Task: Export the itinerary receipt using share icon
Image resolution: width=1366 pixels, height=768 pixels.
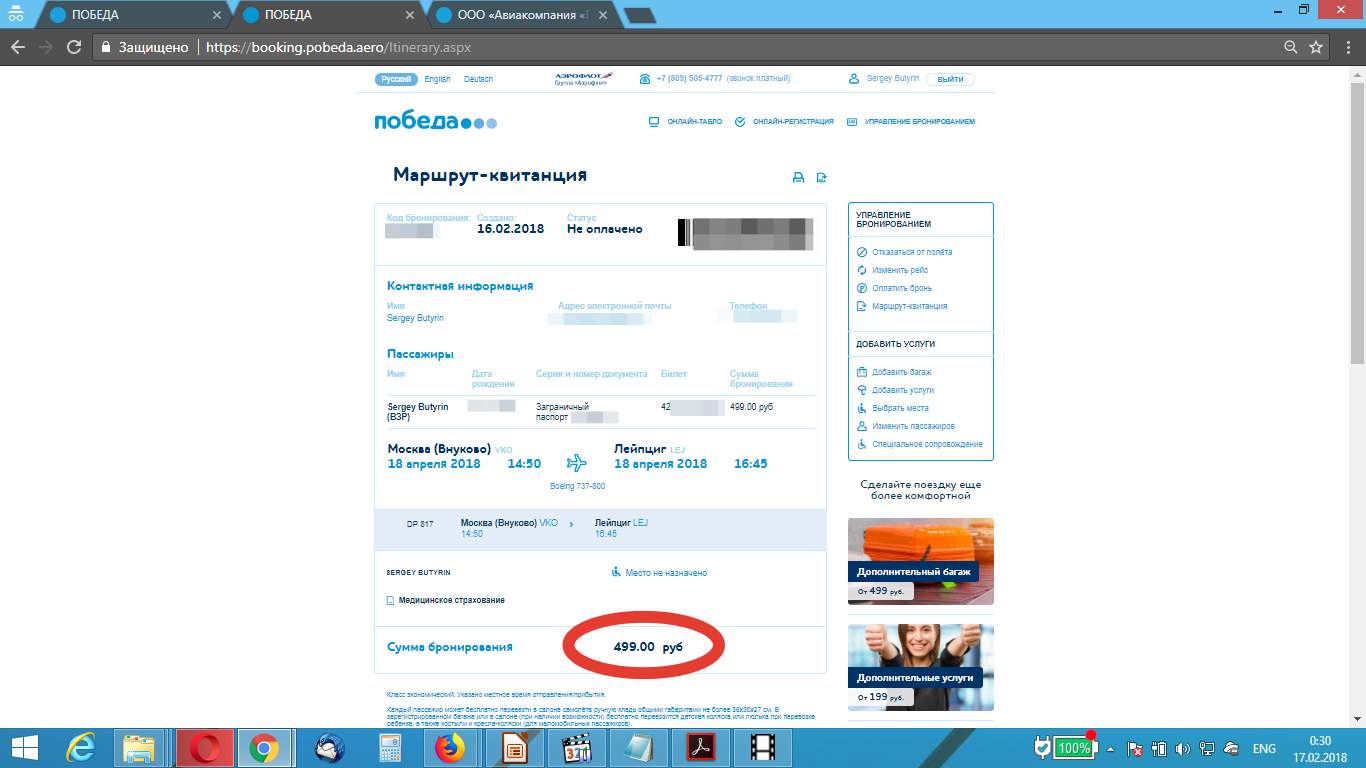Action: tap(822, 178)
